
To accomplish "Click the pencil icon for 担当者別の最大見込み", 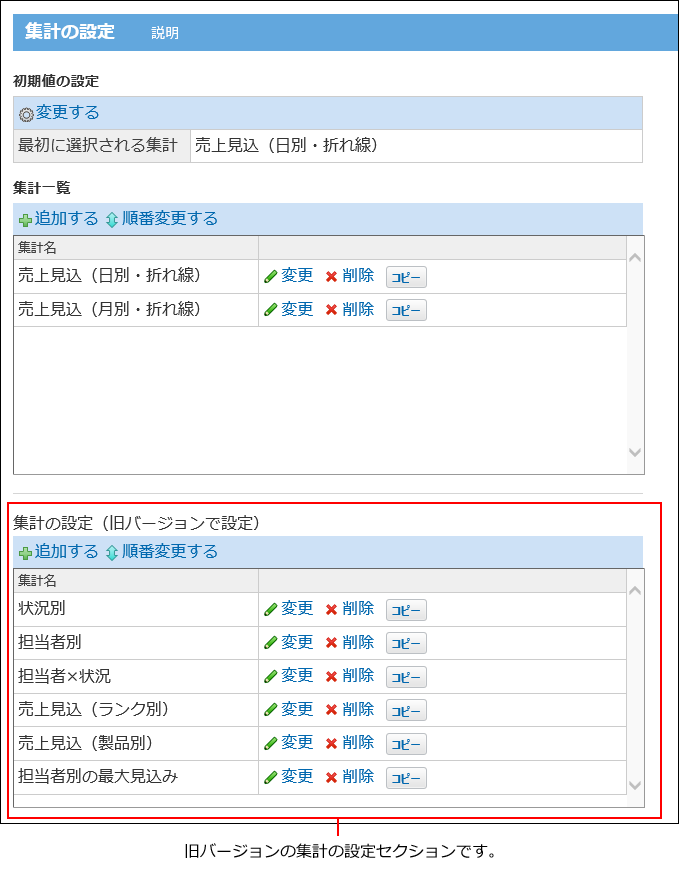I will coord(271,777).
